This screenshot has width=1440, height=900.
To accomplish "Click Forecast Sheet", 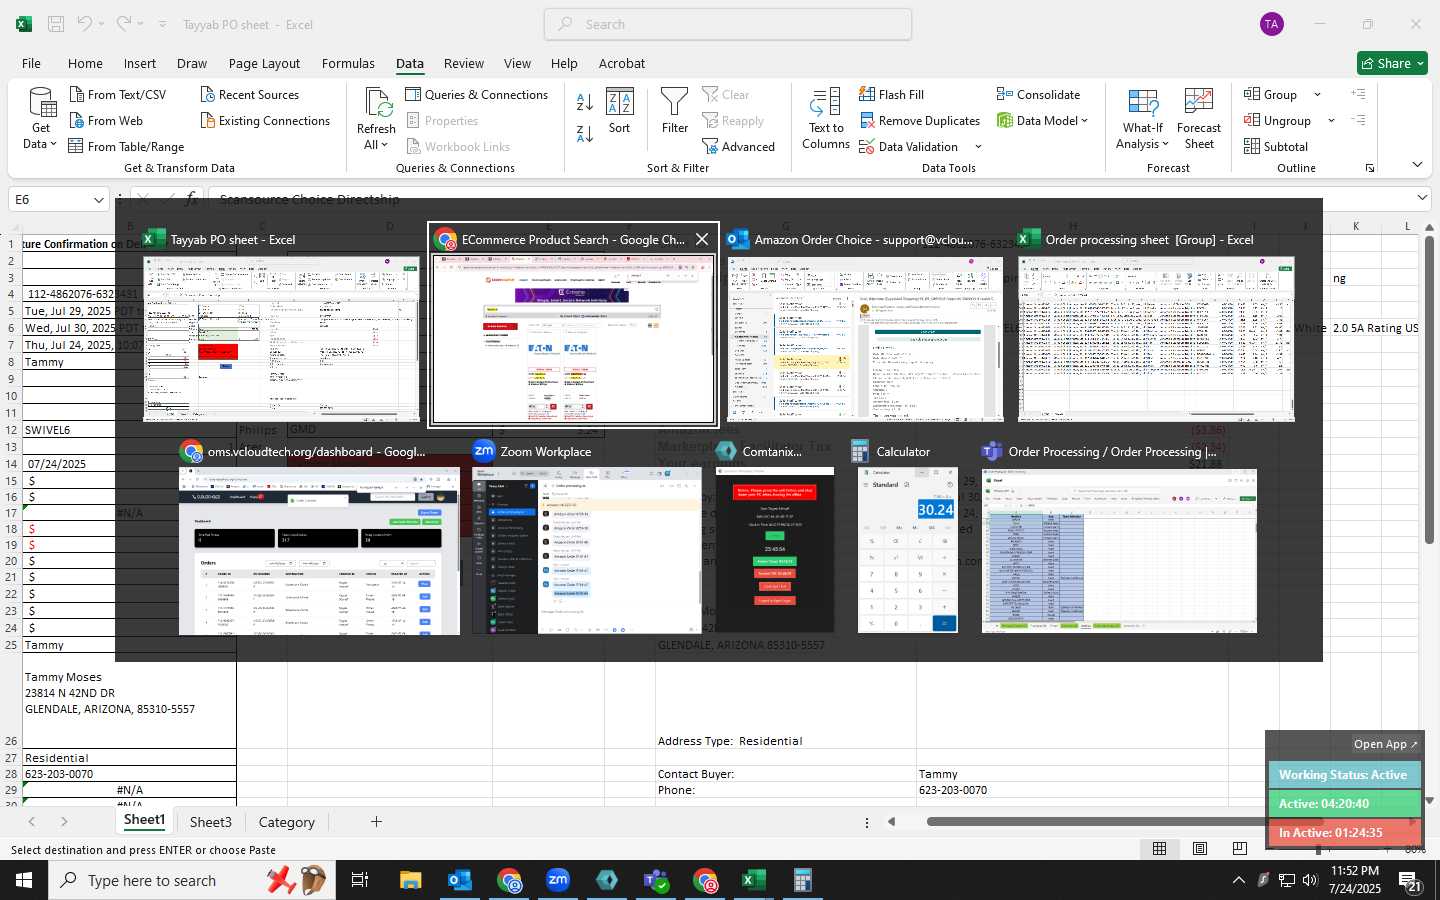I will [x=1199, y=118].
